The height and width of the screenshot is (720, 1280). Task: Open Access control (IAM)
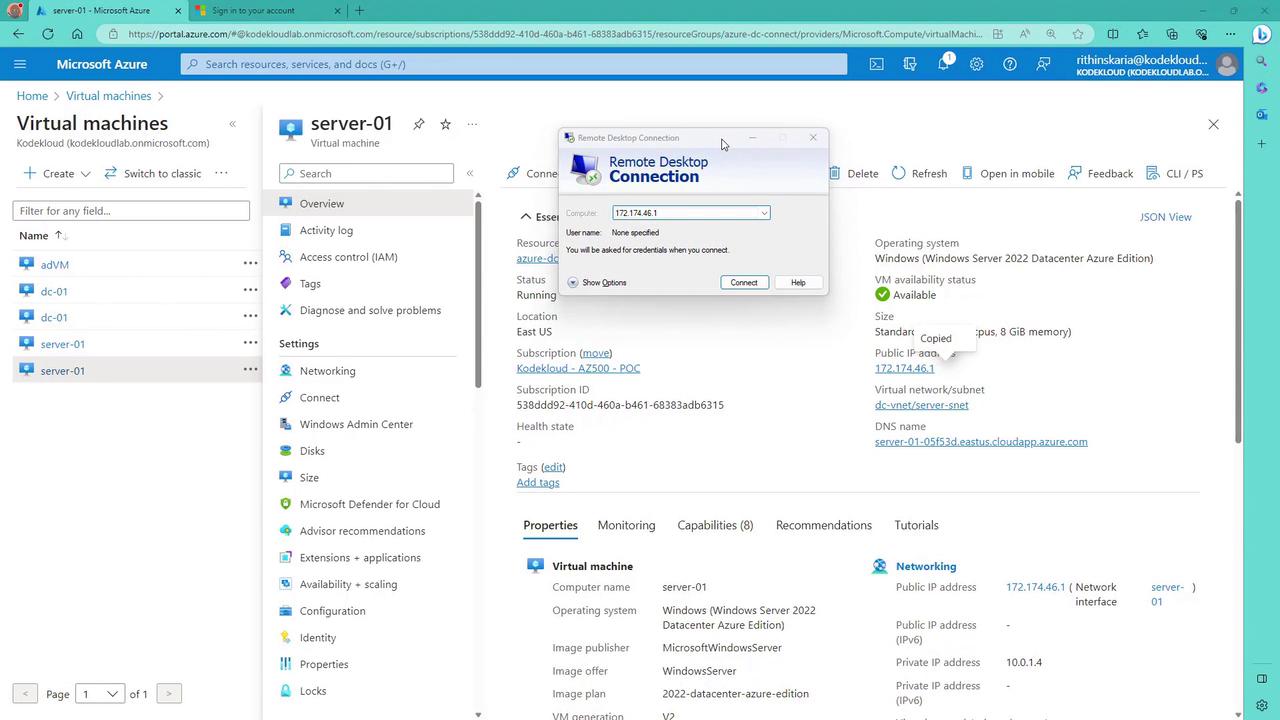click(x=348, y=257)
